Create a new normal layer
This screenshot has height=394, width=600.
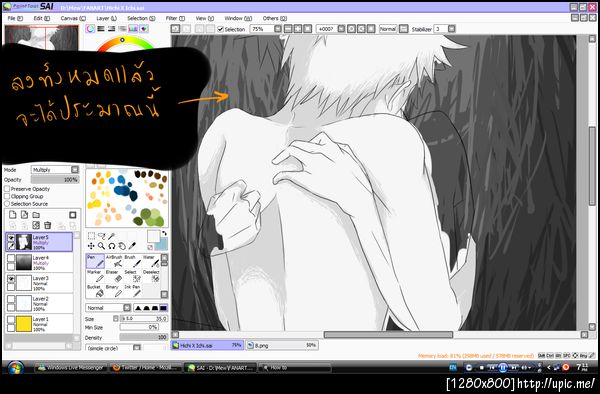[x=13, y=215]
